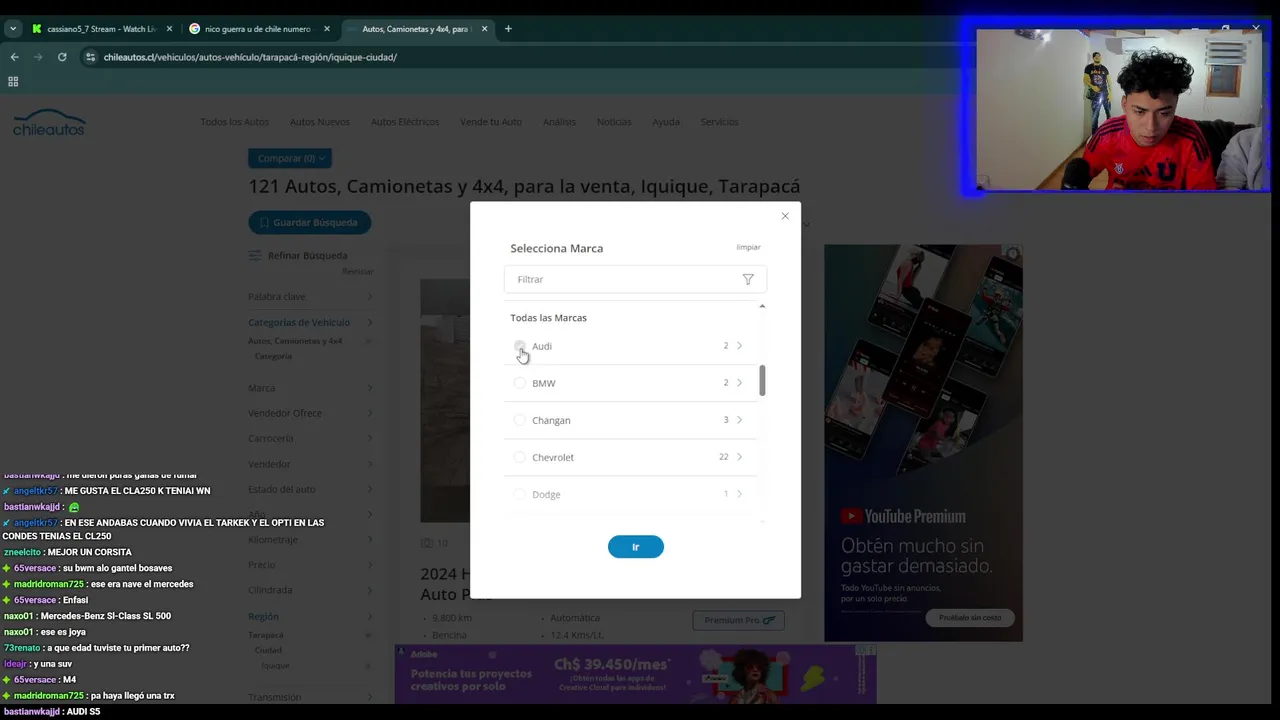The height and width of the screenshot is (720, 1280).
Task: Open the site information icon in address bar
Action: (91, 57)
